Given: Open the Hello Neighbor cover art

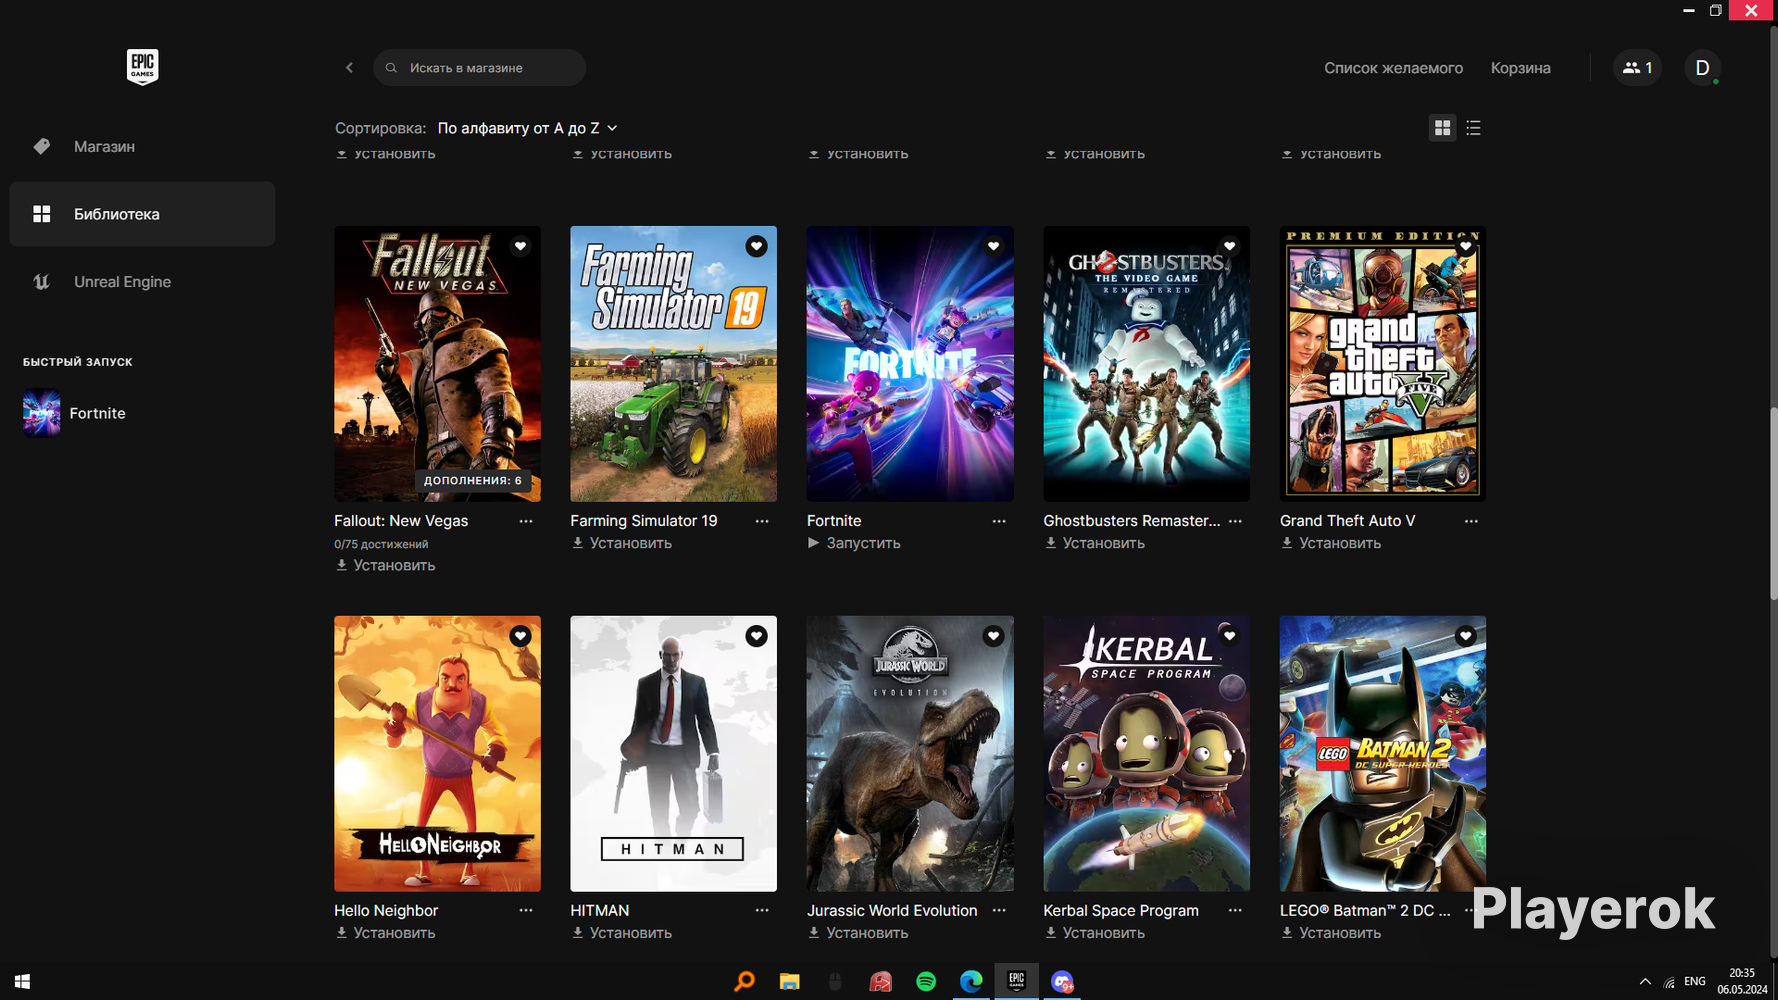Looking at the screenshot, I should point(437,754).
